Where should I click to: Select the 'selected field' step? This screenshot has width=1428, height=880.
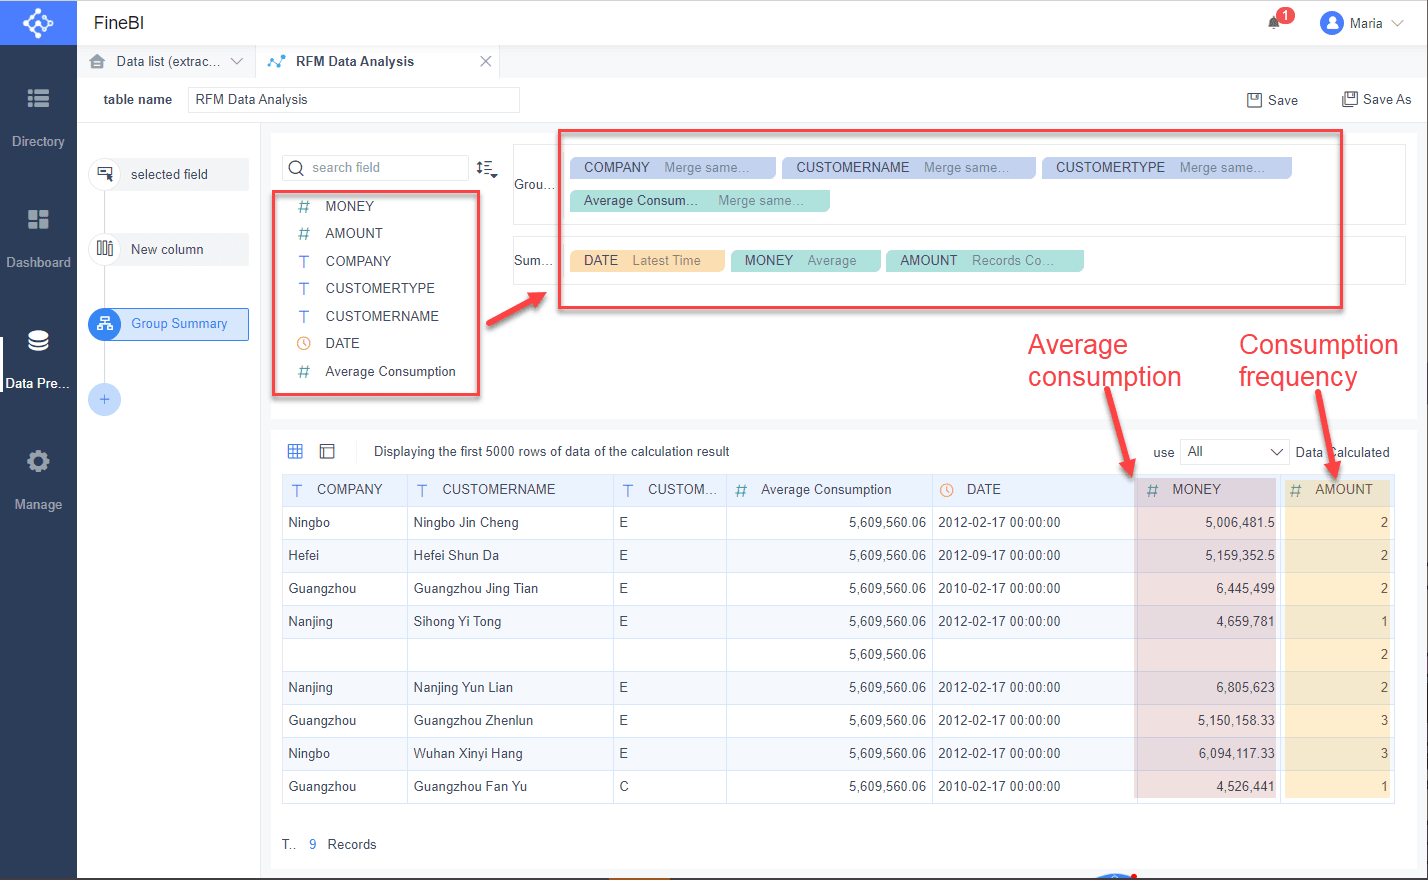point(168,174)
